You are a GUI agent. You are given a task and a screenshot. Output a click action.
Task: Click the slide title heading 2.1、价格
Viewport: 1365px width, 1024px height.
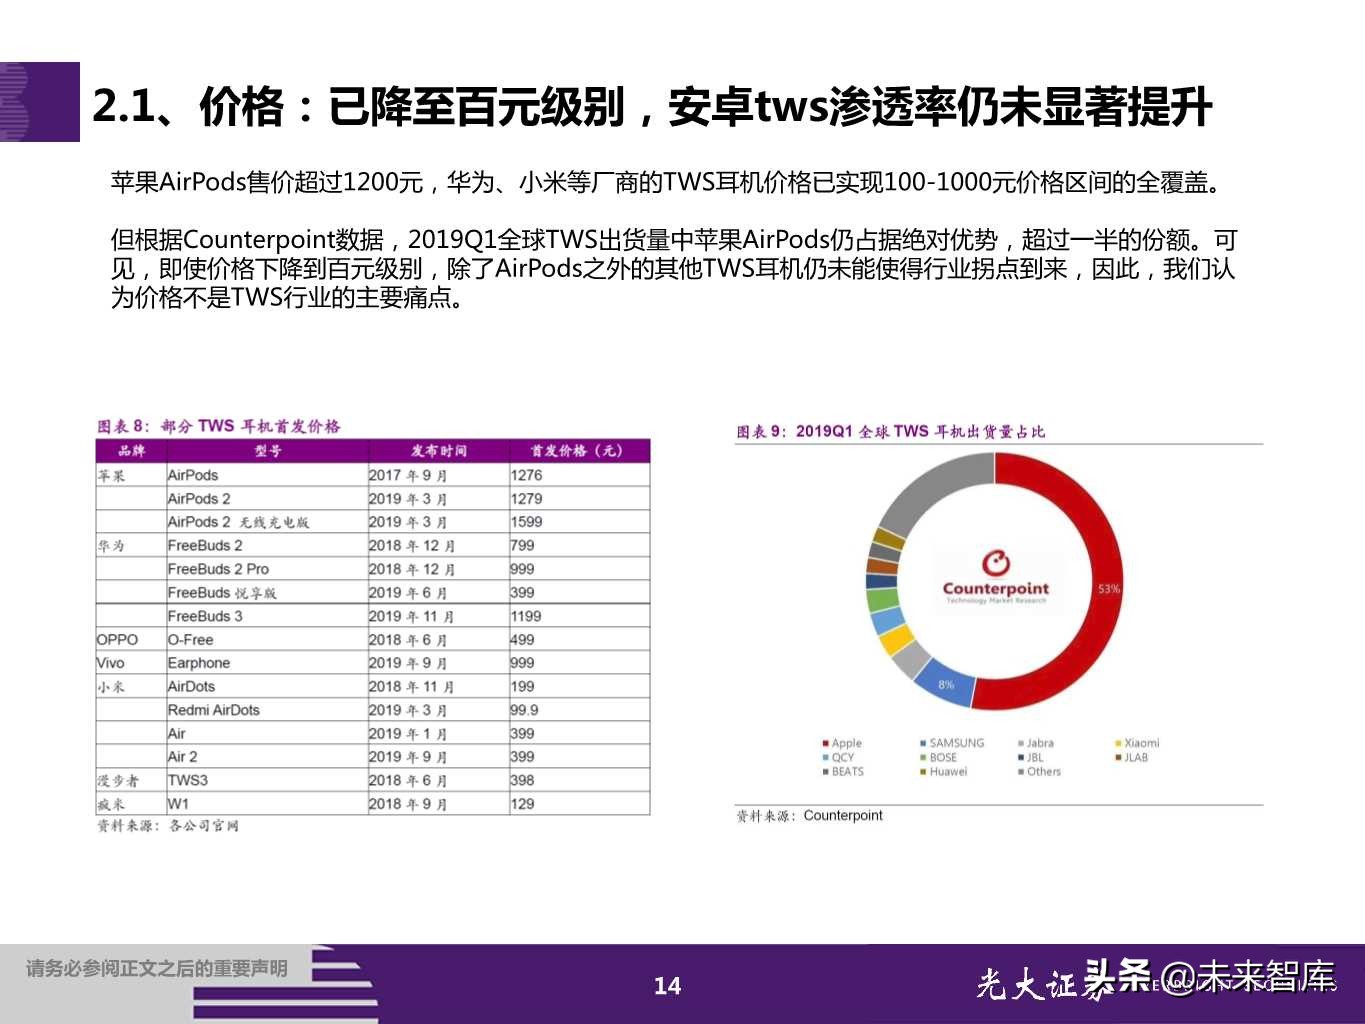click(652, 106)
